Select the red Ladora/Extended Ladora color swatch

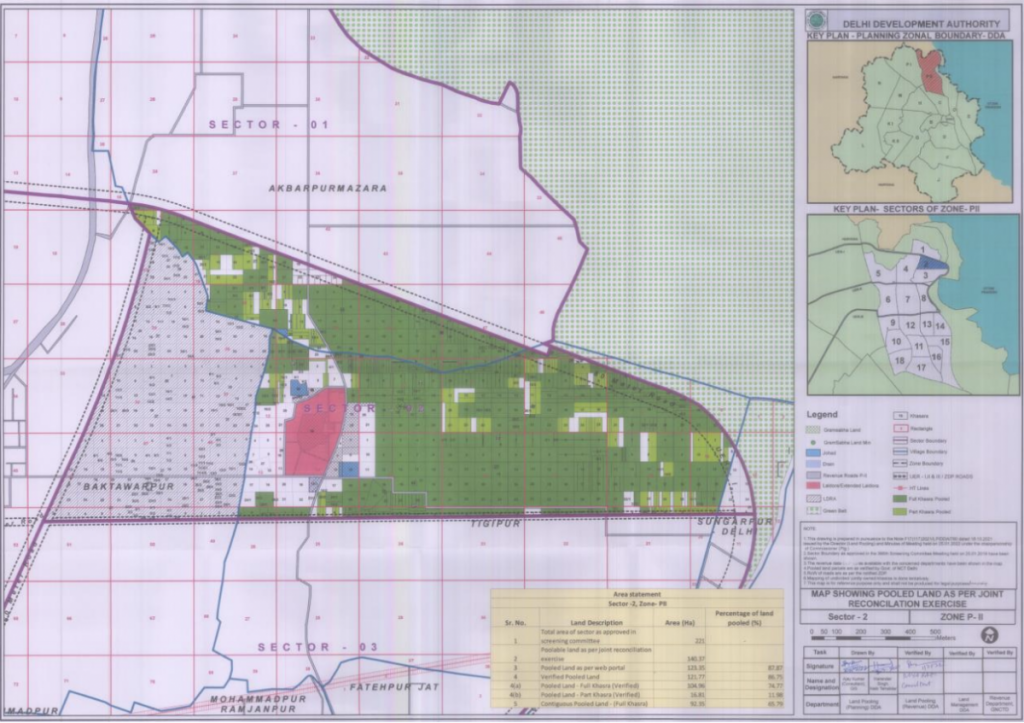tap(813, 485)
